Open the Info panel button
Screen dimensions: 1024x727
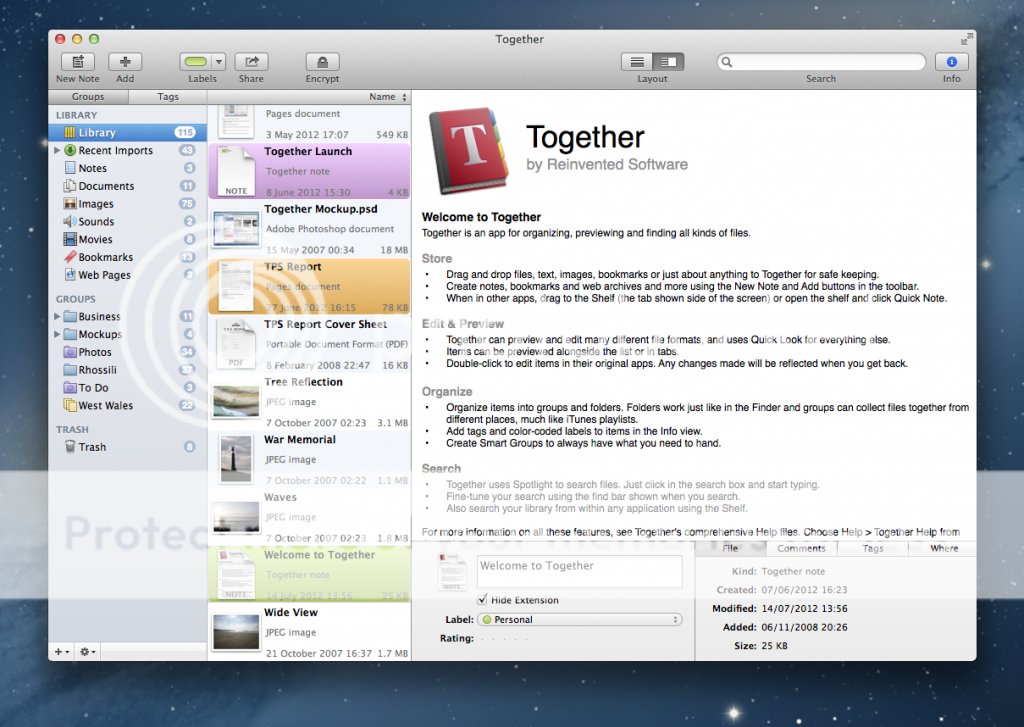(951, 62)
